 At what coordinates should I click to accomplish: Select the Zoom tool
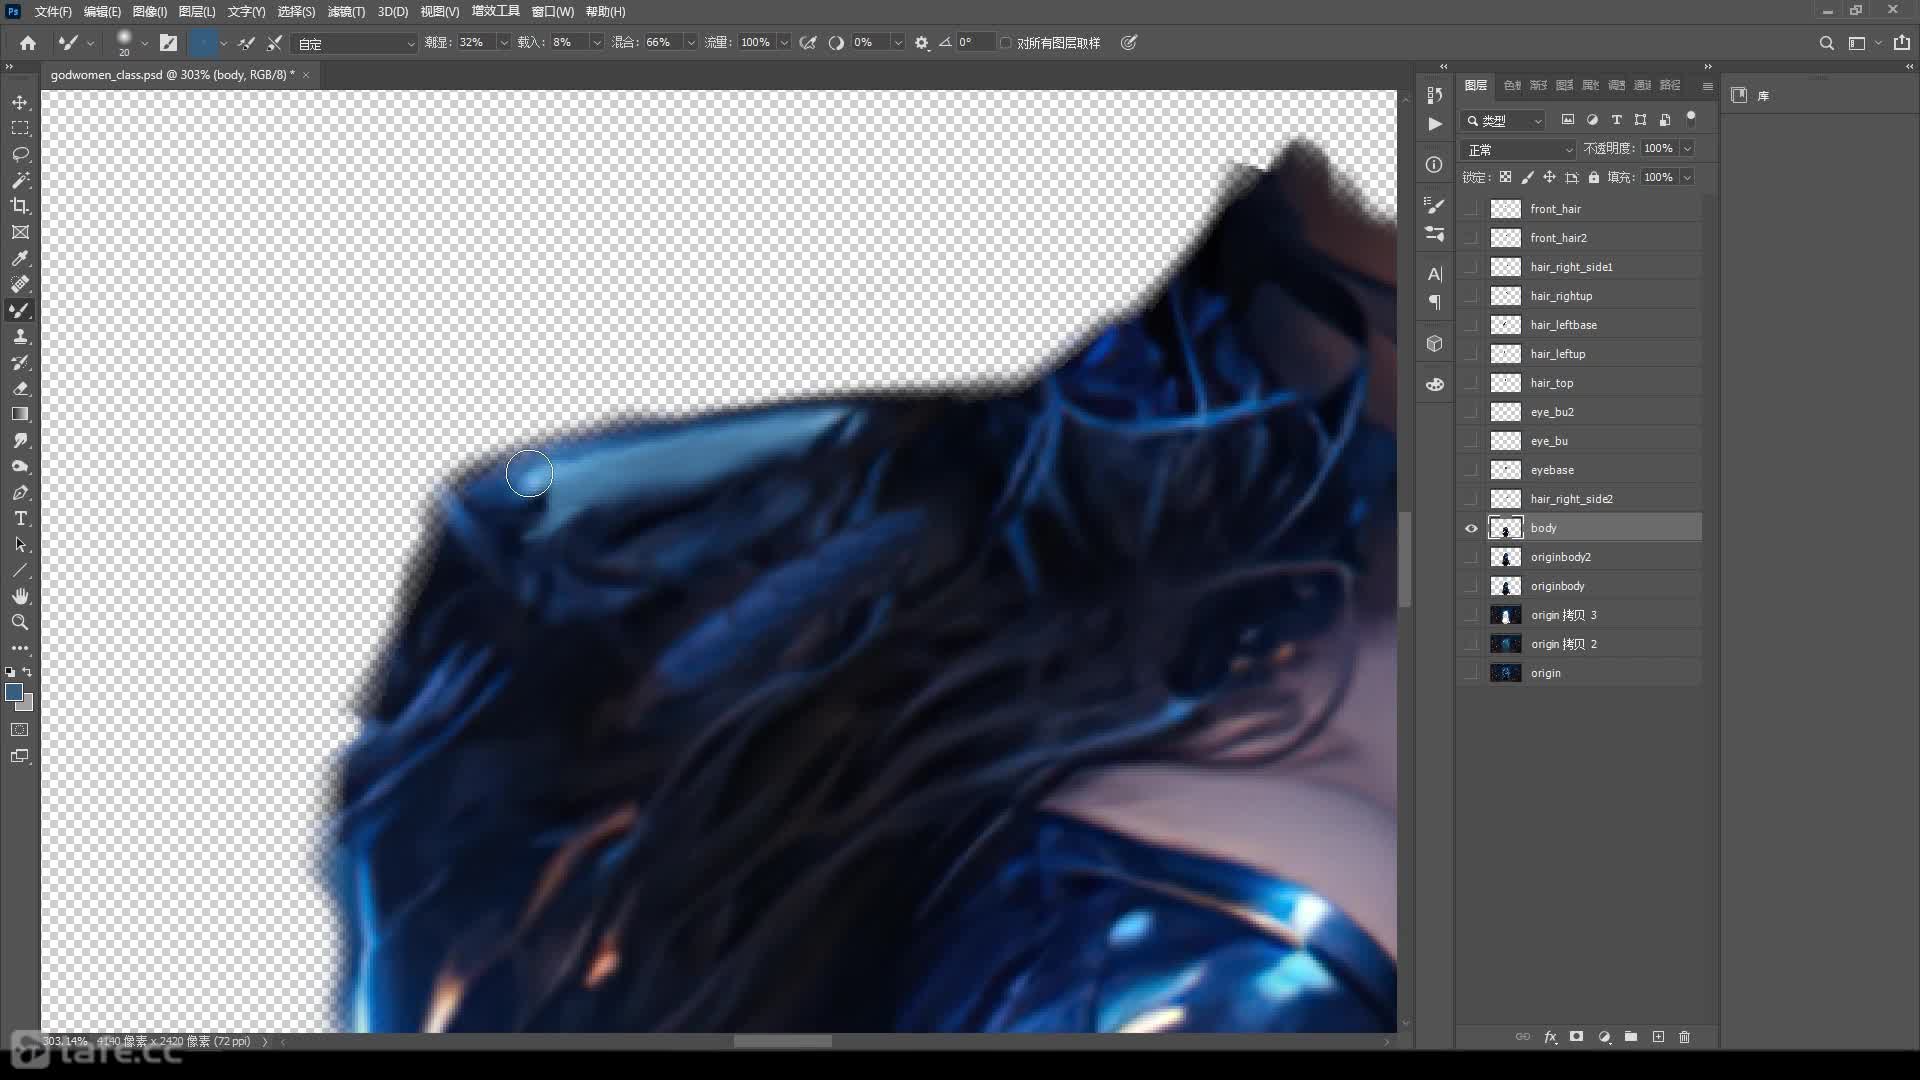click(x=20, y=623)
